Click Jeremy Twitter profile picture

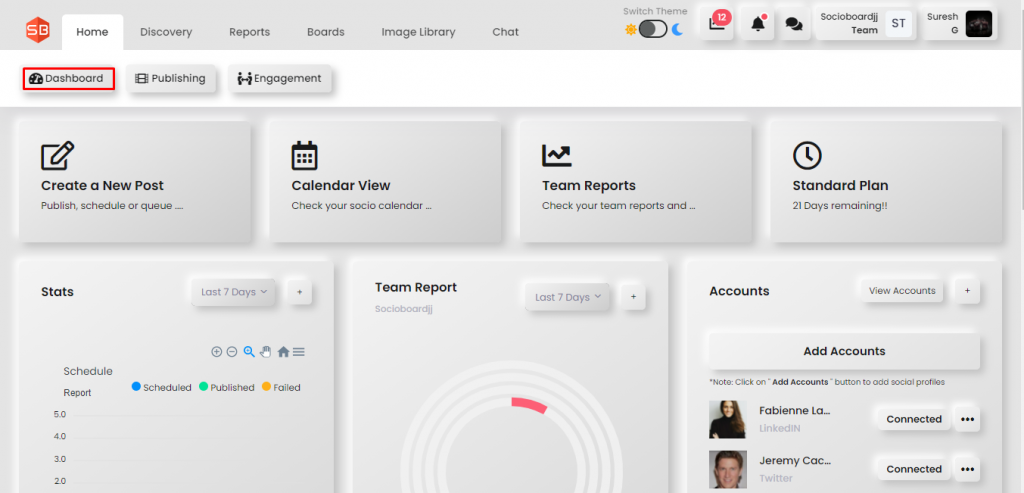[728, 469]
